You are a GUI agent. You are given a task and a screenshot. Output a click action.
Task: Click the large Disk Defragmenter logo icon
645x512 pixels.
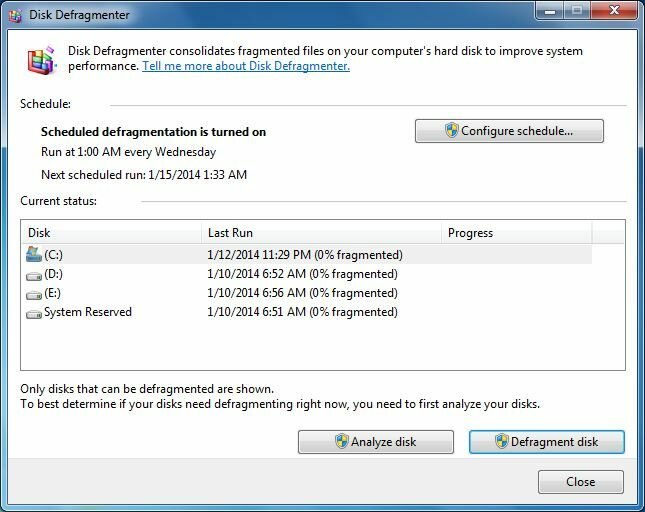(x=42, y=60)
